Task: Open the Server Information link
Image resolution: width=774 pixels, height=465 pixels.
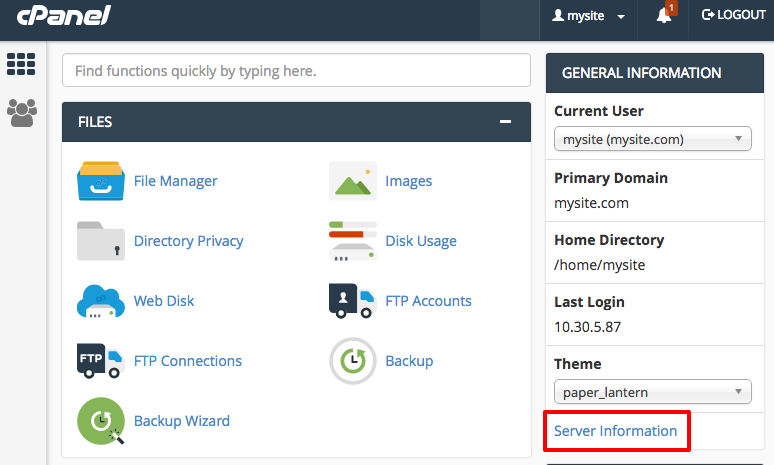Action: pos(615,431)
